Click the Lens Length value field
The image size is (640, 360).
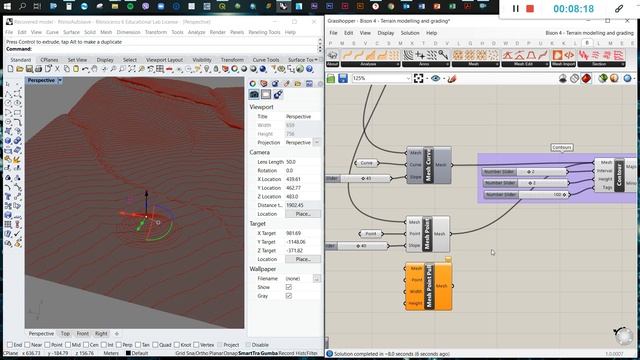pyautogui.click(x=303, y=162)
